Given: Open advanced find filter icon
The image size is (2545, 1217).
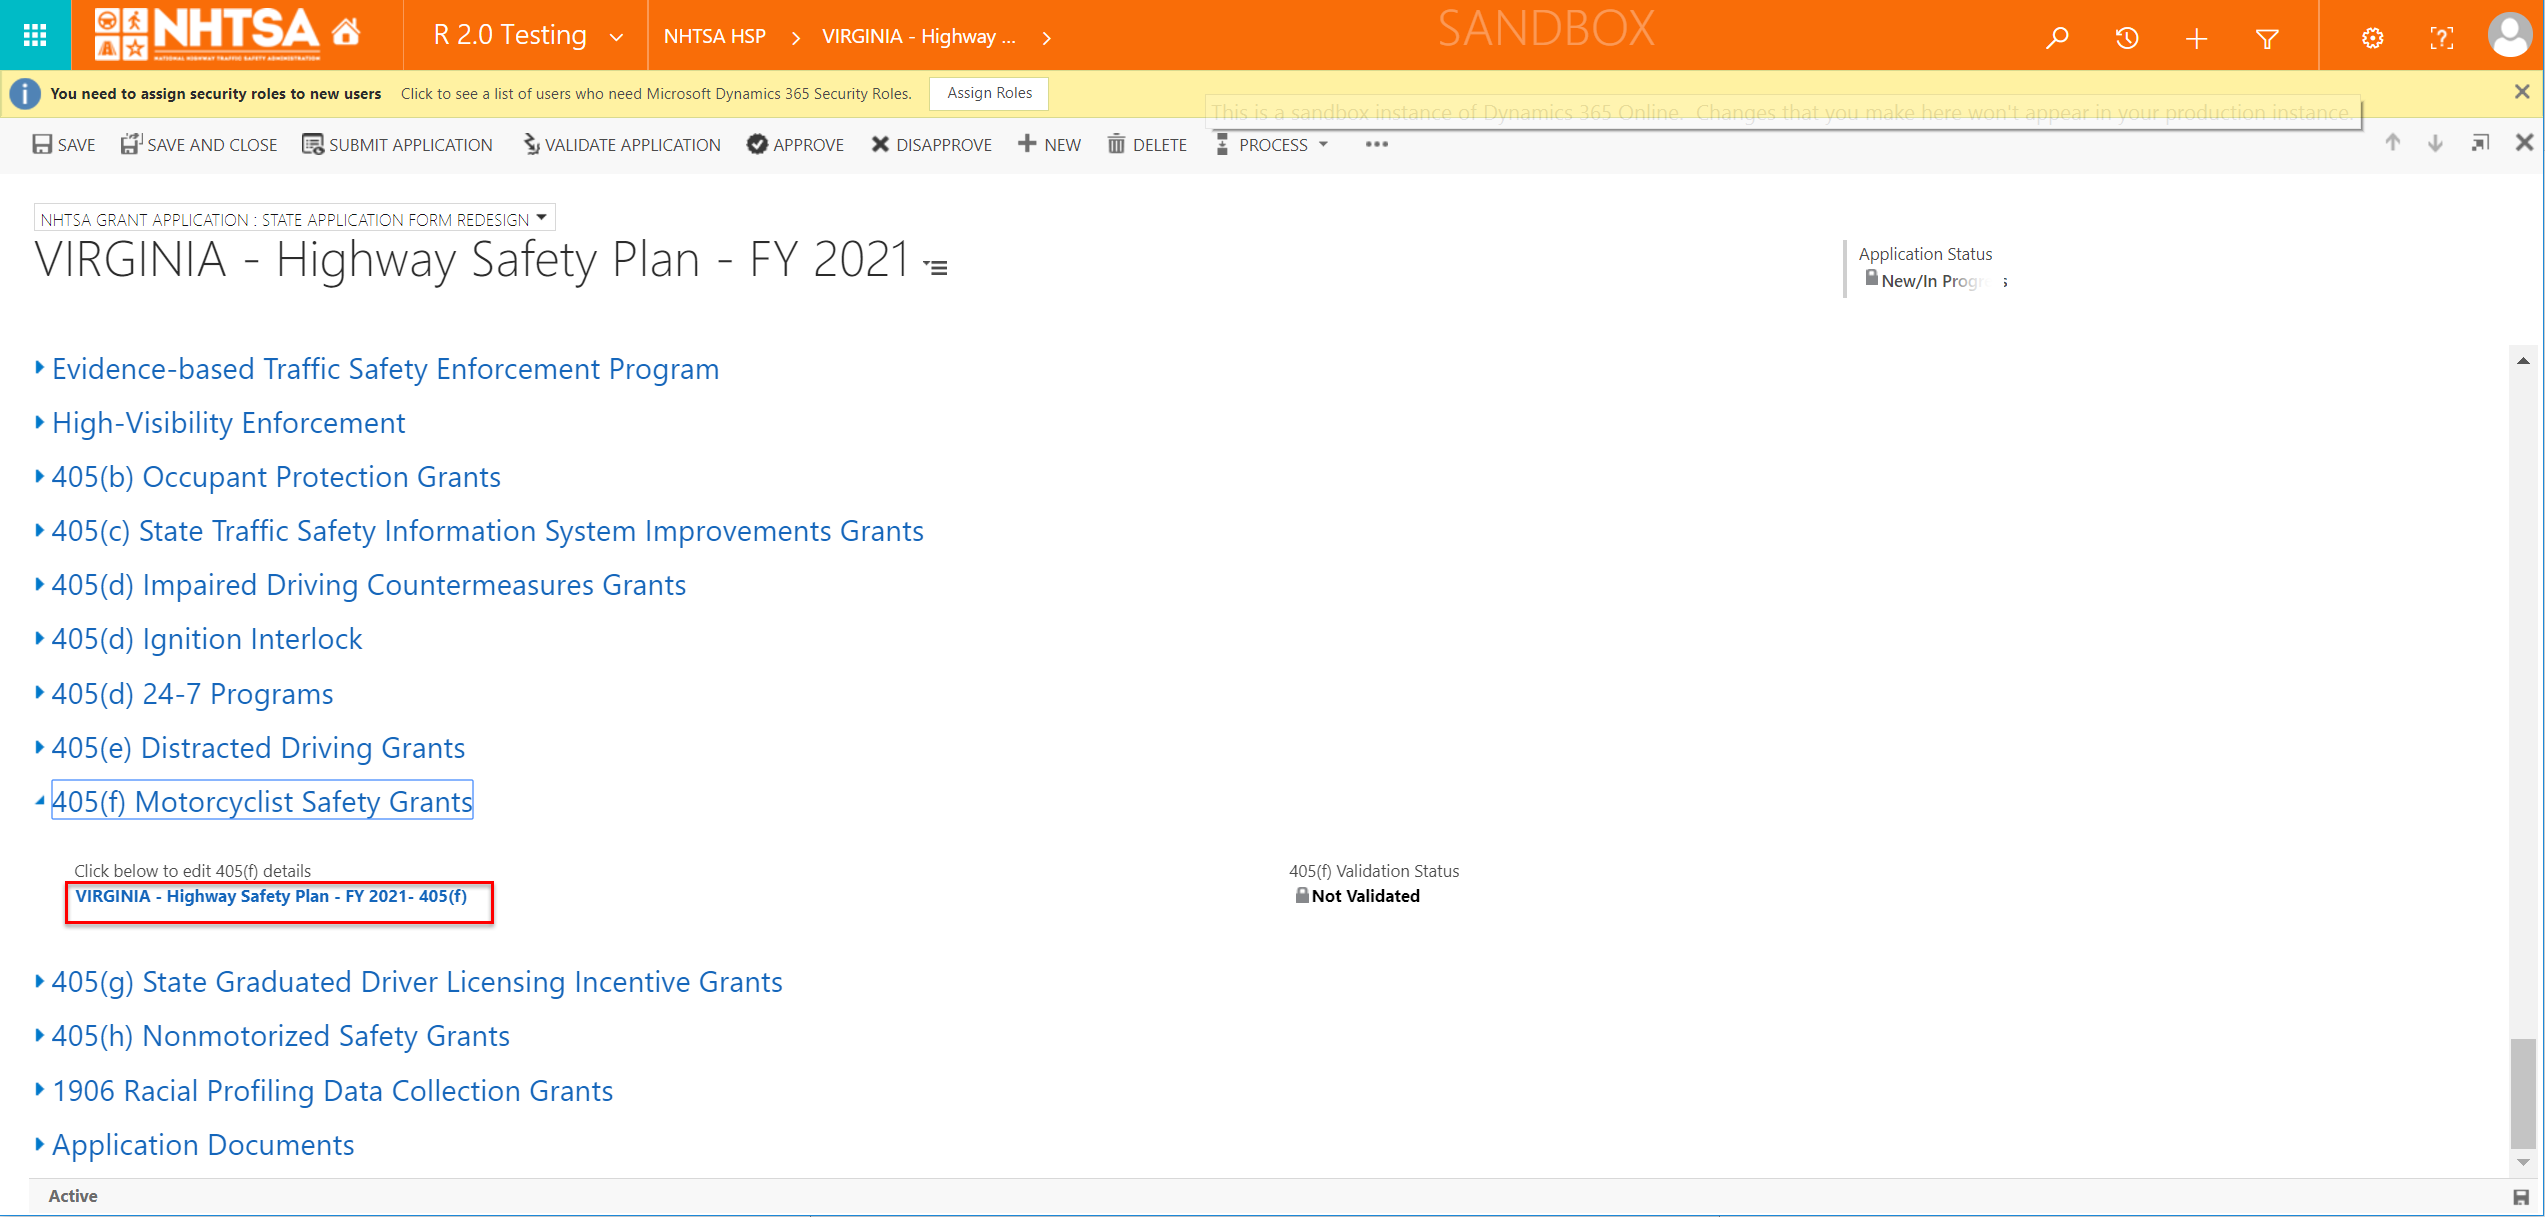Looking at the screenshot, I should (2267, 38).
